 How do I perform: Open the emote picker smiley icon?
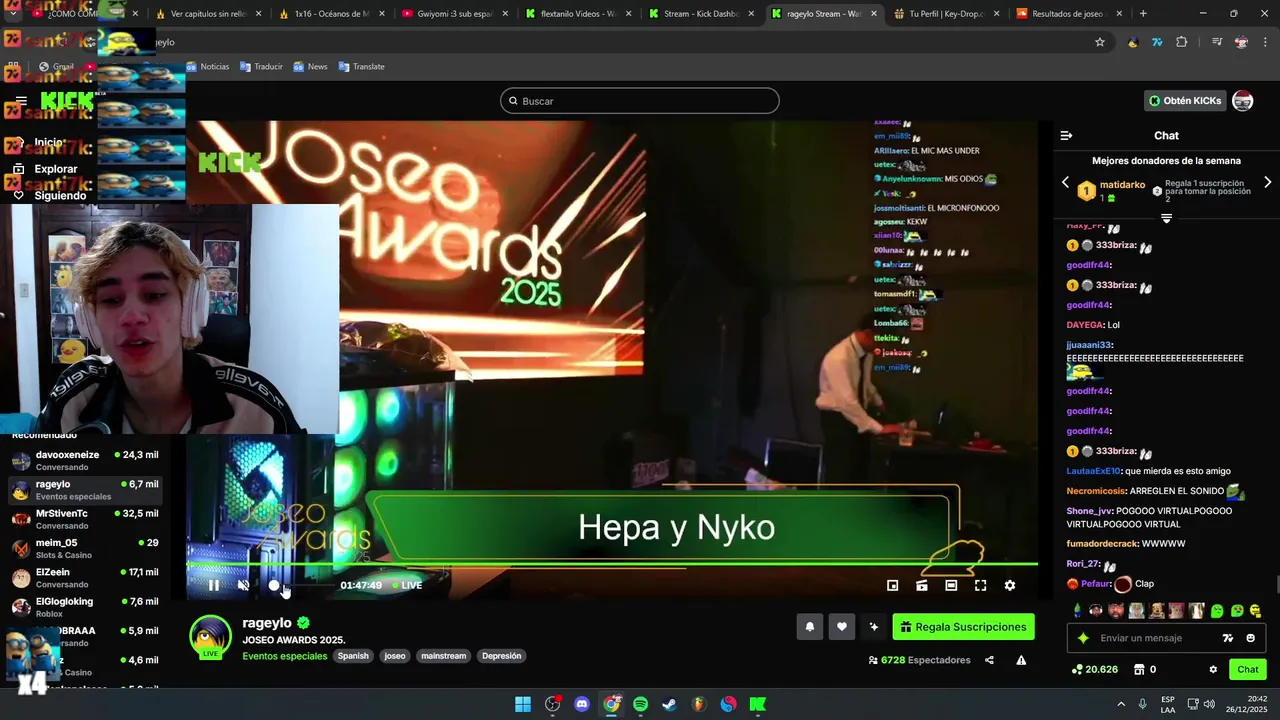tap(1250, 638)
